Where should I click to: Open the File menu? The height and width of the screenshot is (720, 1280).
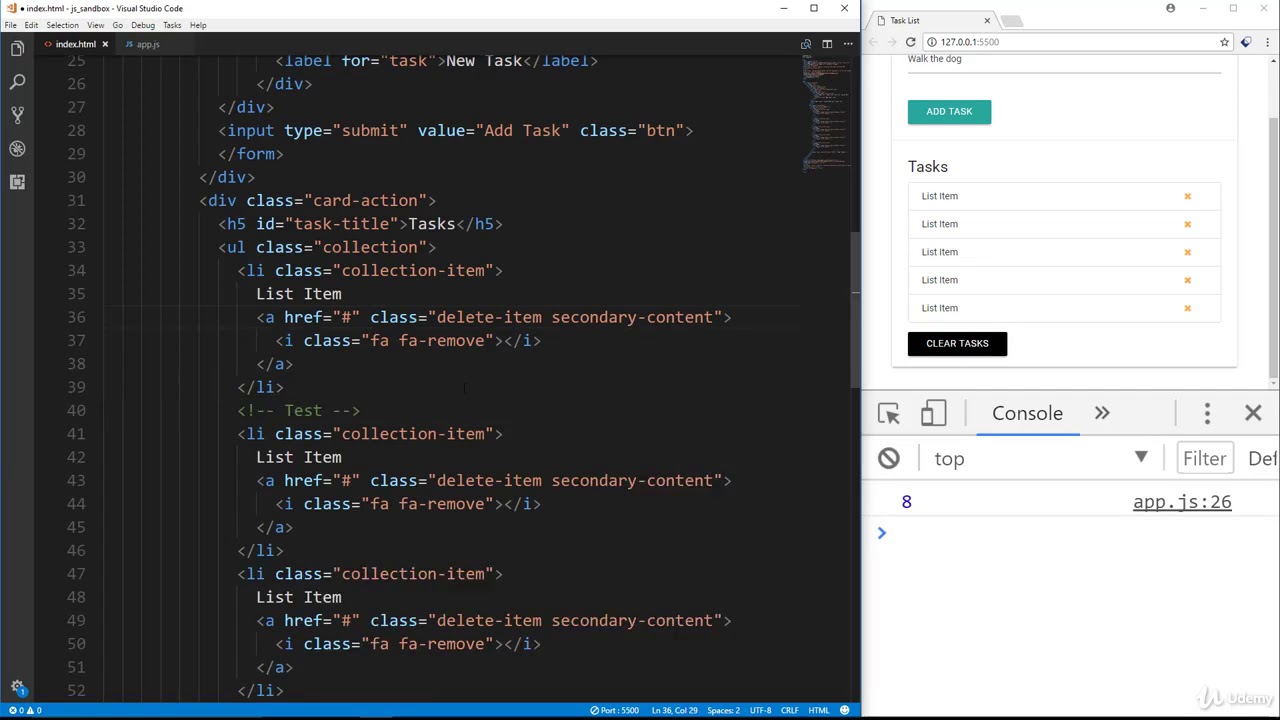10,25
